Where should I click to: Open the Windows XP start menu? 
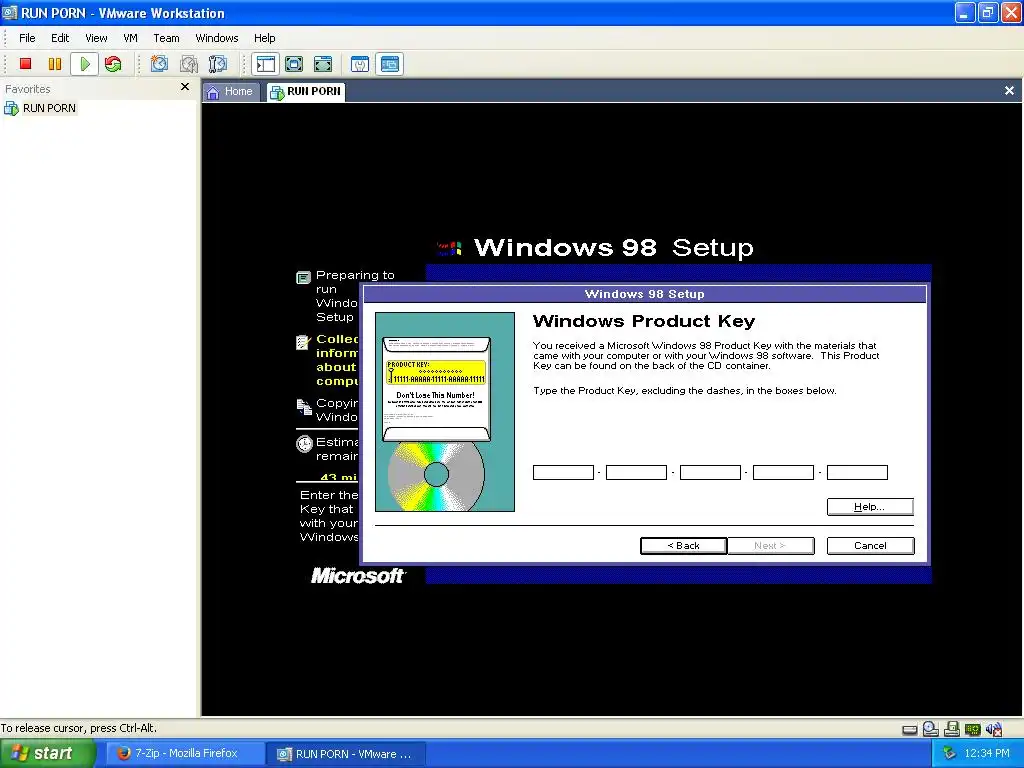(x=46, y=754)
